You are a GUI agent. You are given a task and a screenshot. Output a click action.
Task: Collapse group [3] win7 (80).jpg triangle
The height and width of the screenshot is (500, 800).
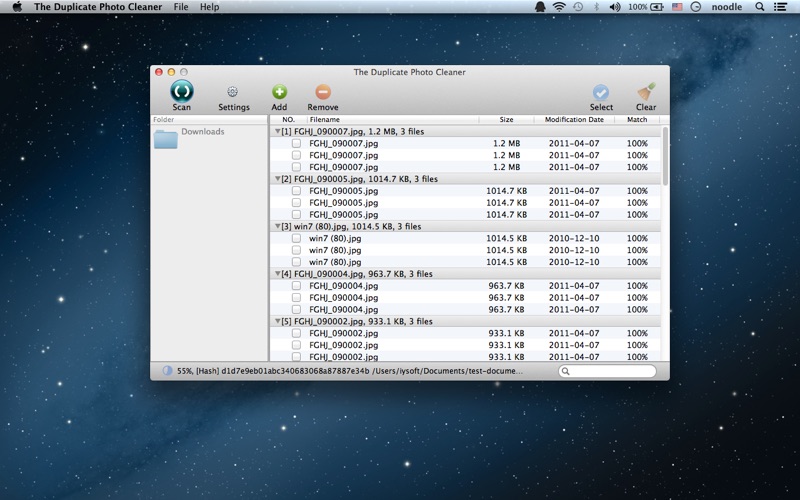click(278, 226)
